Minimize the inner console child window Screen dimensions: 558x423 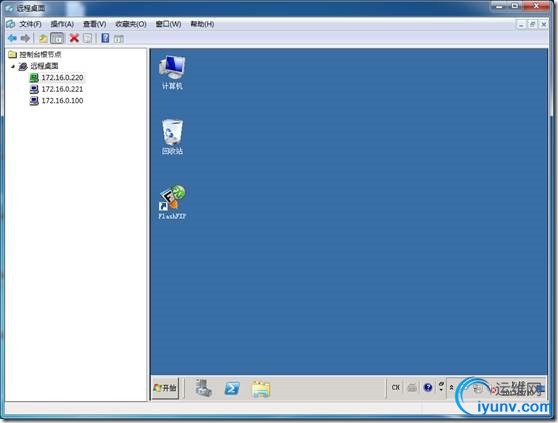pos(521,24)
